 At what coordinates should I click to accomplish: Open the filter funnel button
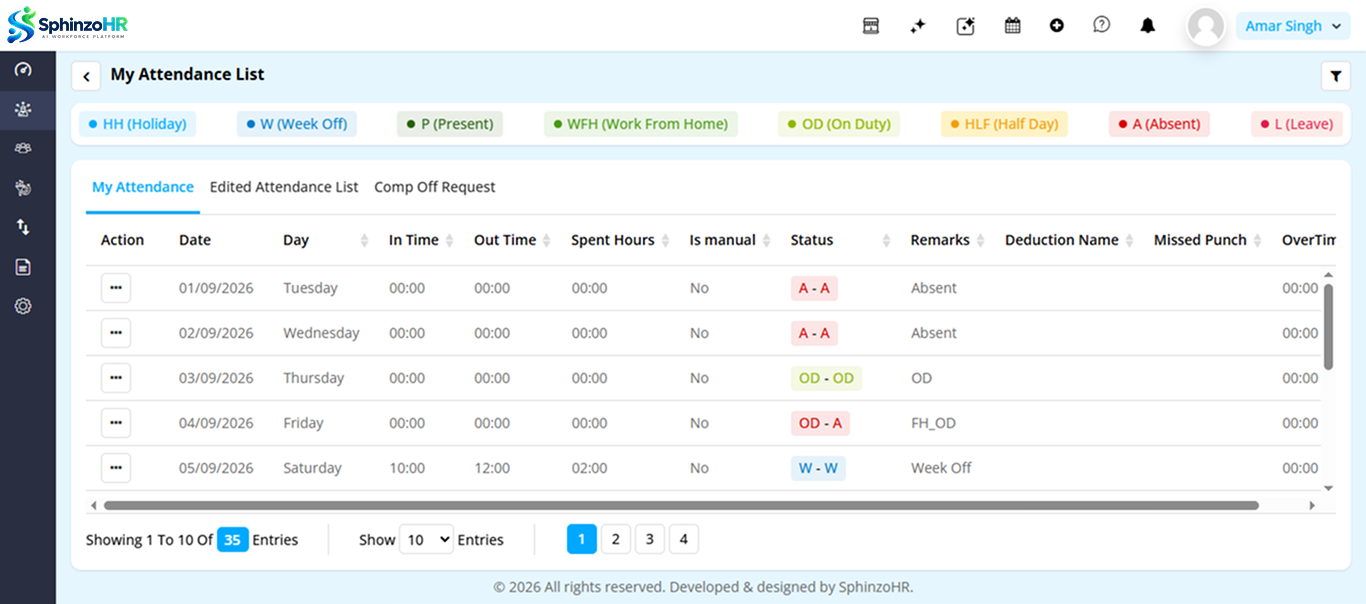point(1335,76)
